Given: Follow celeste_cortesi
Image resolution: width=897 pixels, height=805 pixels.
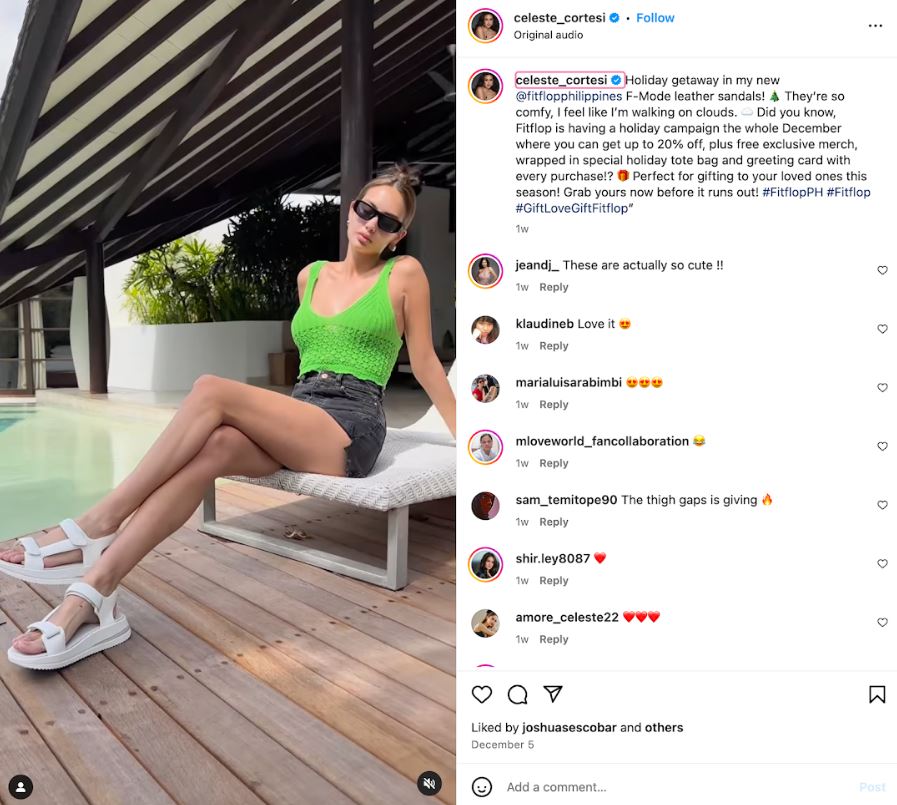Looking at the screenshot, I should [x=655, y=18].
